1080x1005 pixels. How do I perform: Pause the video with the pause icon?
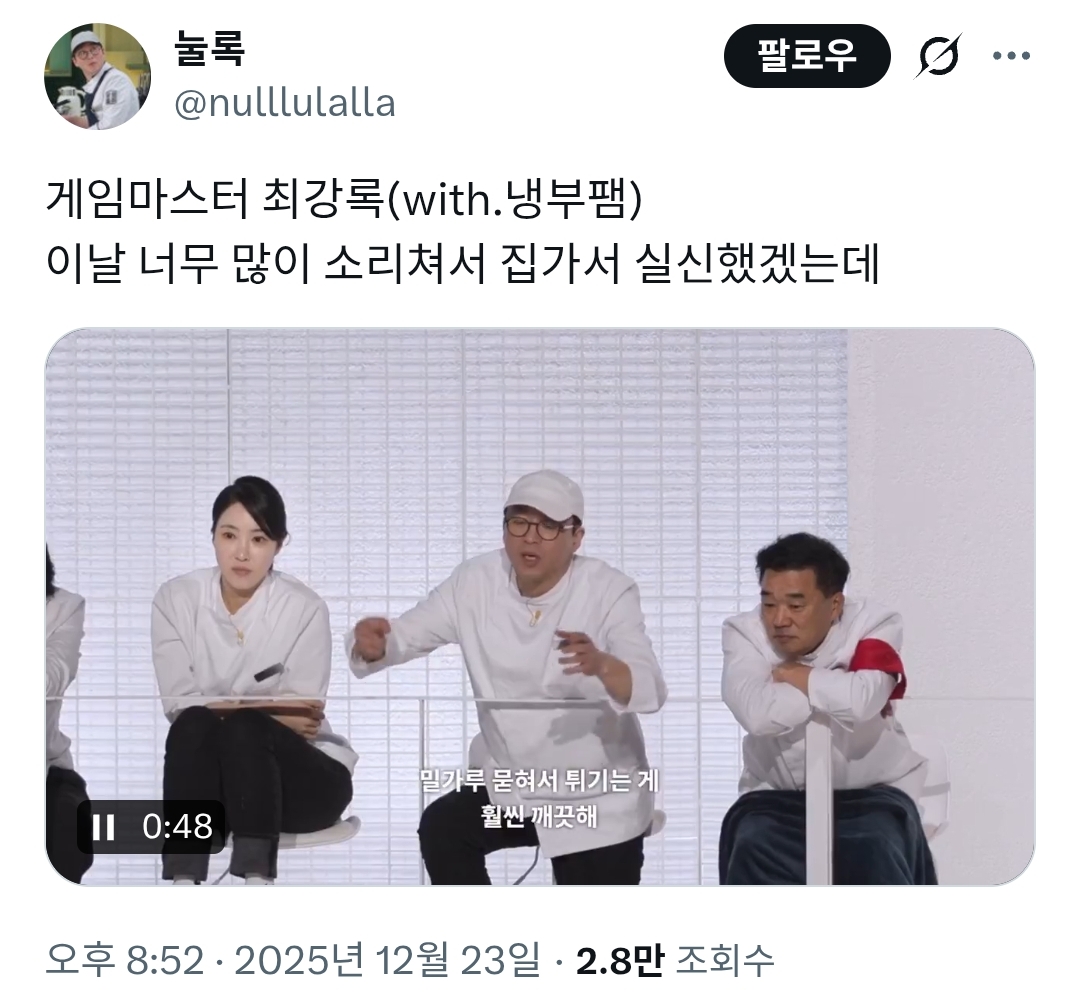(x=104, y=827)
